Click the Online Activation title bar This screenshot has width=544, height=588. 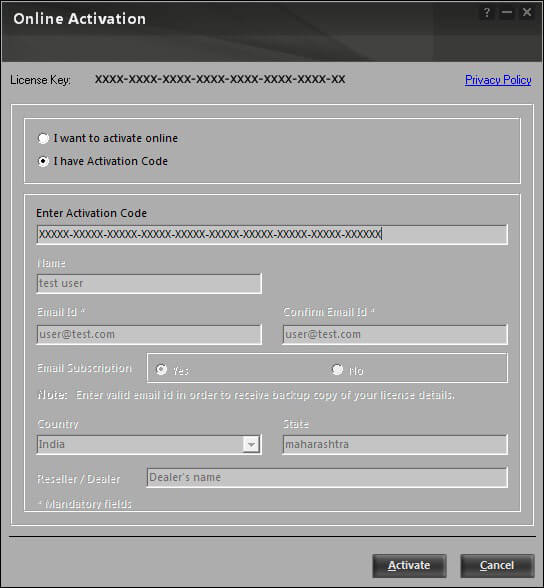tap(240, 32)
